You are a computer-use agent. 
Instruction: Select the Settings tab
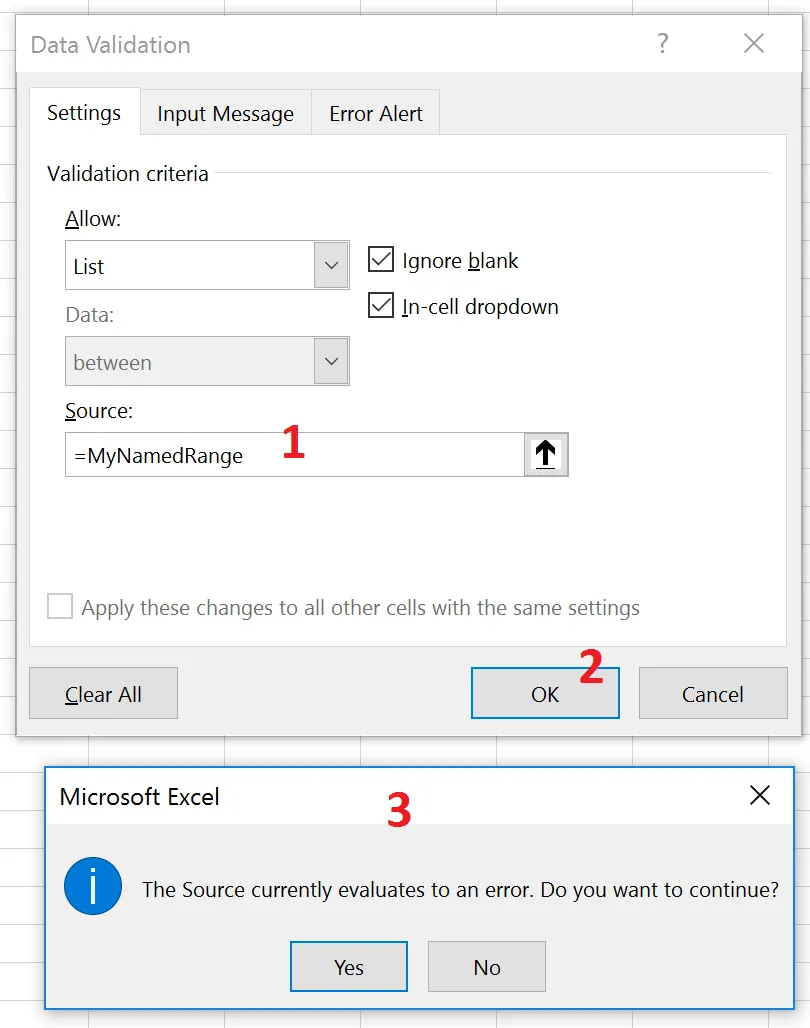click(84, 113)
